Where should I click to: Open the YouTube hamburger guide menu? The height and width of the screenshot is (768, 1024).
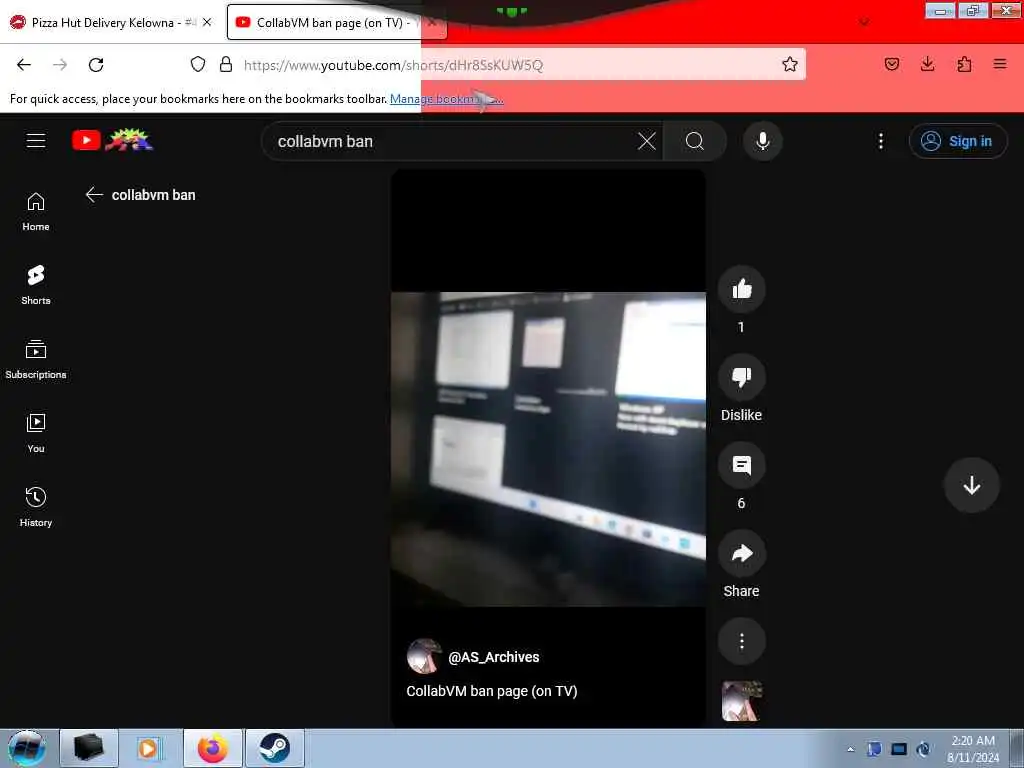pyautogui.click(x=36, y=140)
